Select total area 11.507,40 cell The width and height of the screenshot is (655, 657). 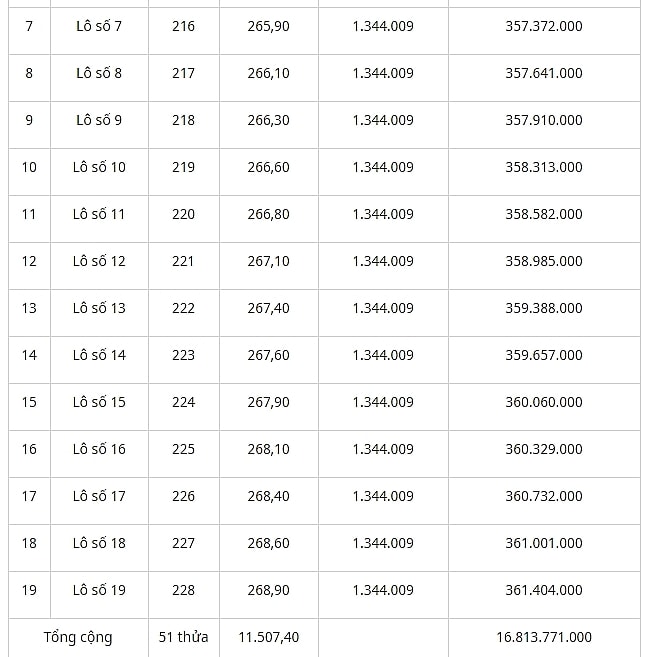click(x=269, y=637)
